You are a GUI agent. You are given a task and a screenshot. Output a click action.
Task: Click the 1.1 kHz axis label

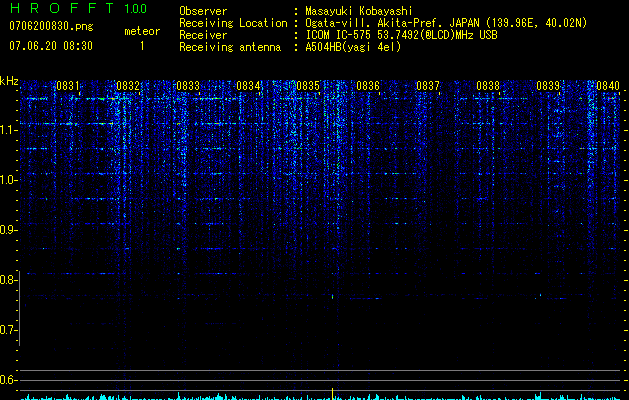8,130
